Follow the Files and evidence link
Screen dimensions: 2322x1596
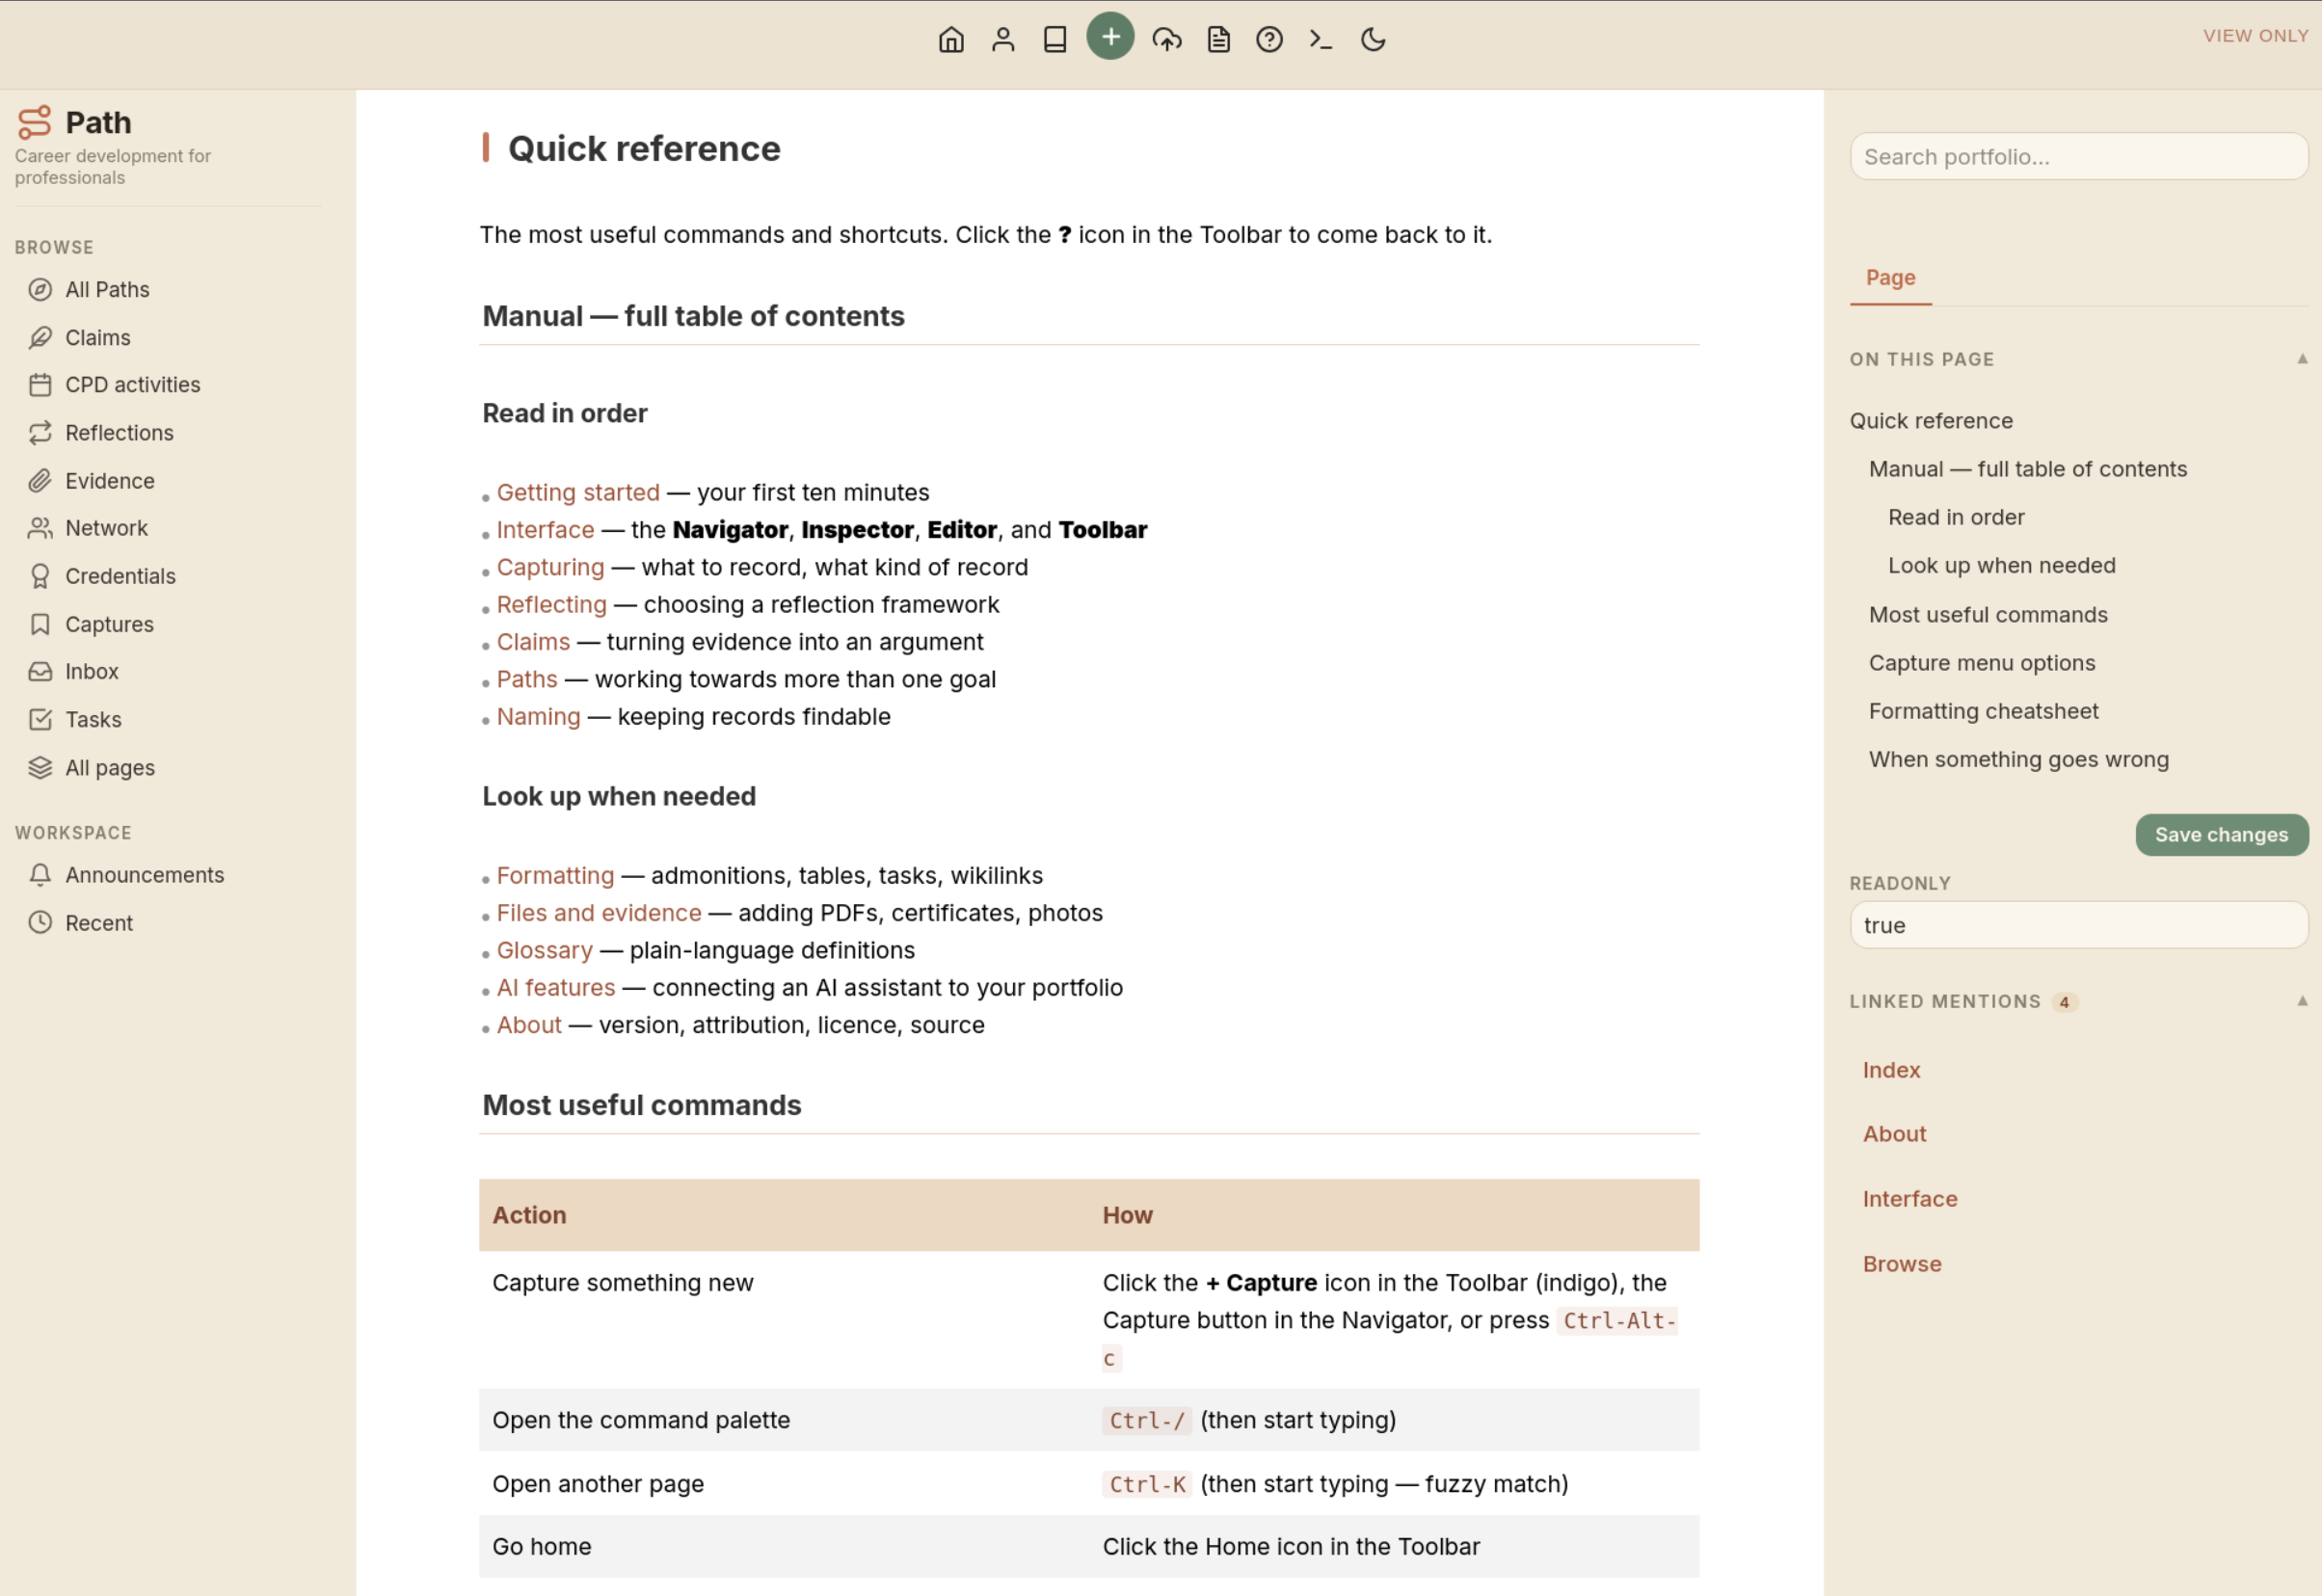(599, 913)
